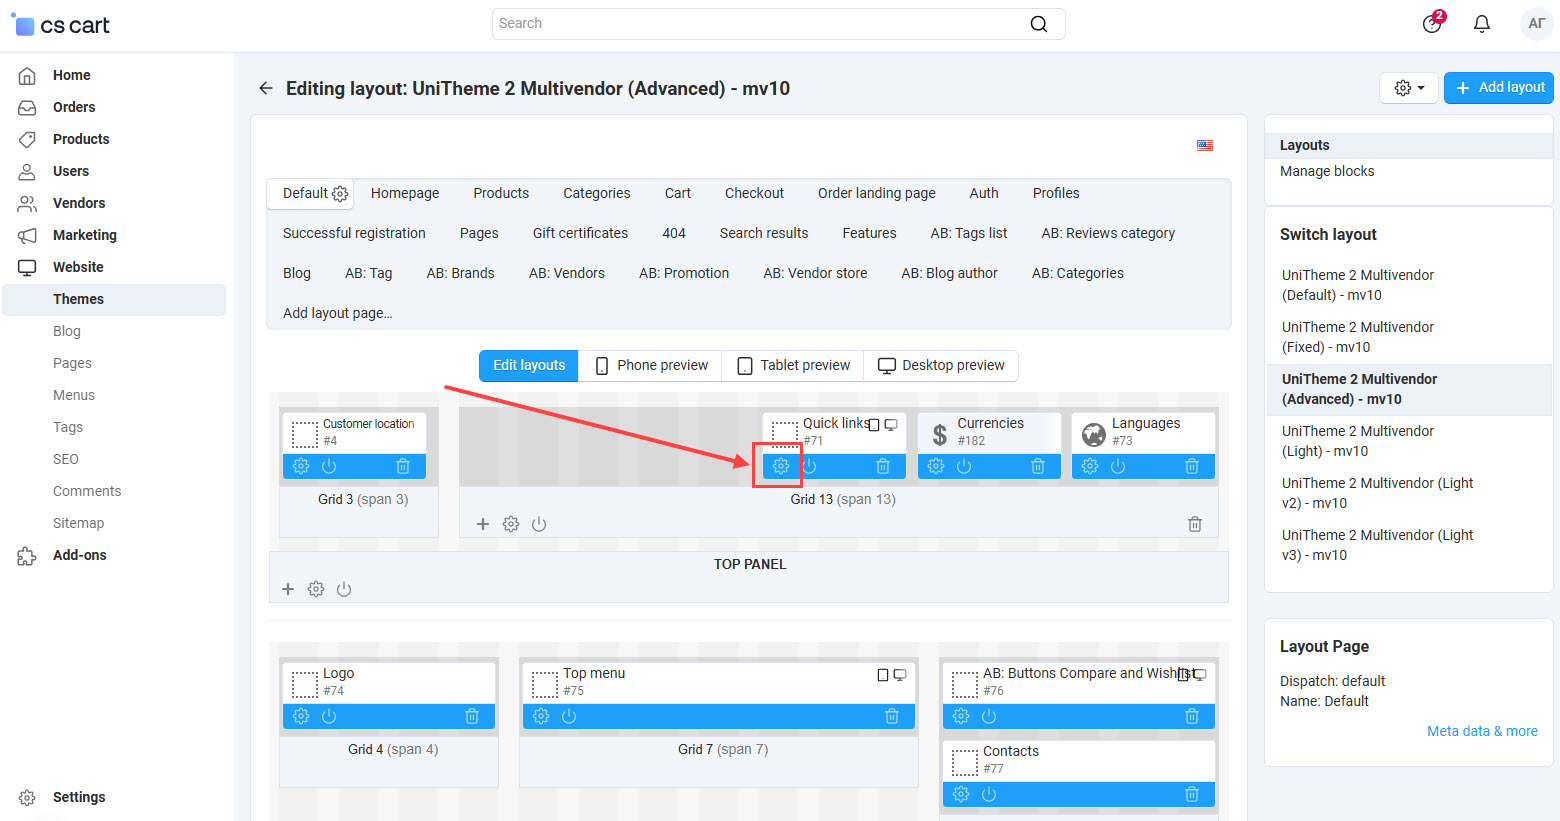Switch to UniTheme 2 Multivendor (Fixed) layout
The image size is (1560, 821).
pyautogui.click(x=1358, y=337)
